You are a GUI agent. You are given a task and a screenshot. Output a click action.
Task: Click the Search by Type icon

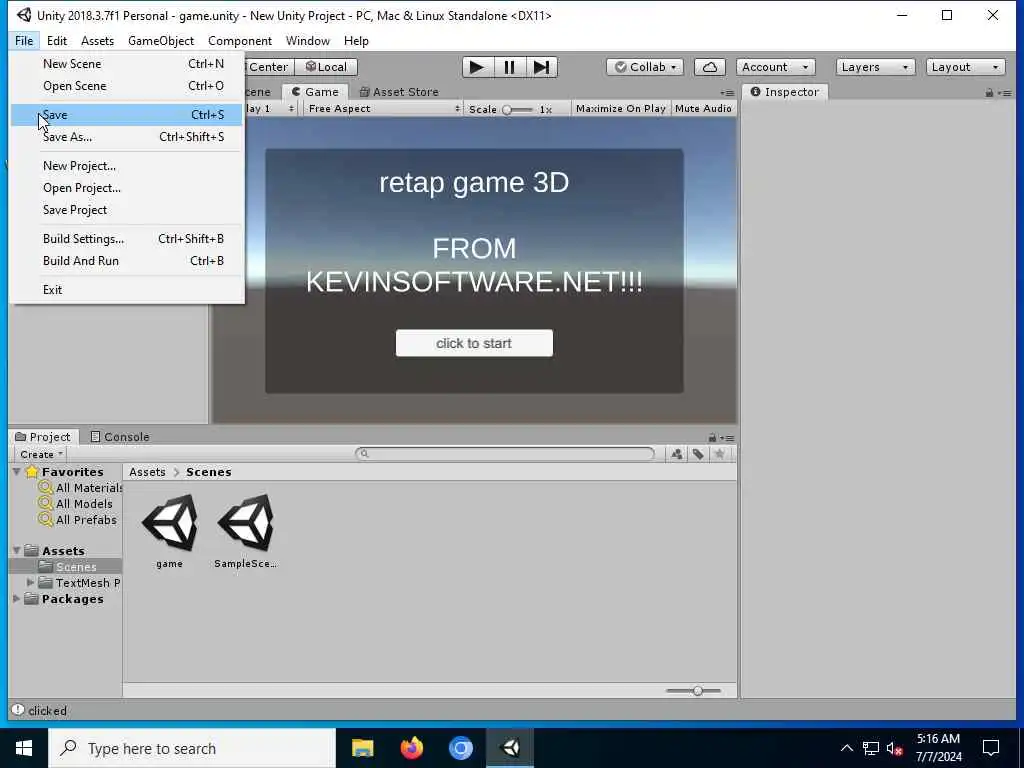(677, 455)
